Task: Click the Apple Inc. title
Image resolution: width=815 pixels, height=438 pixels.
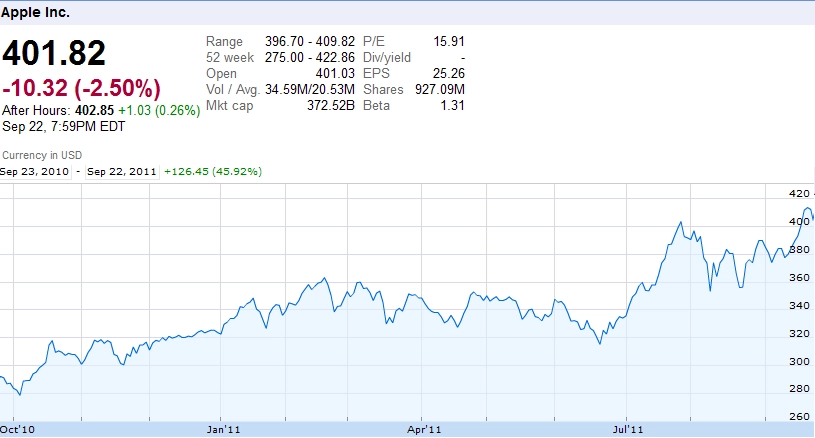Action: (35, 12)
